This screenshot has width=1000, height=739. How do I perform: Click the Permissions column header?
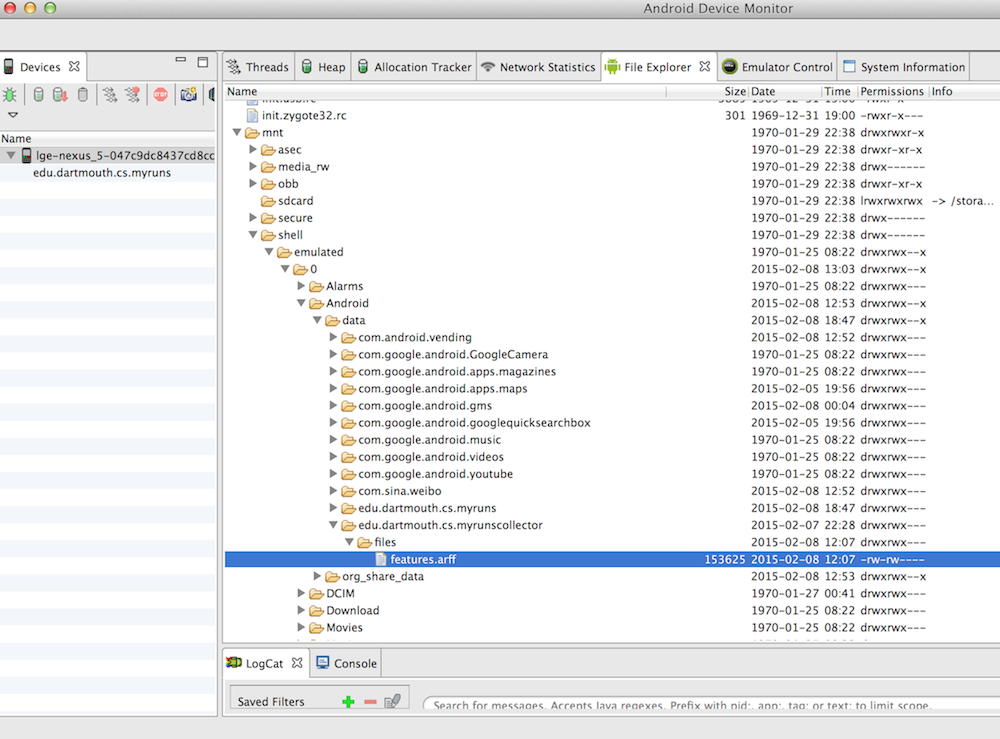click(x=892, y=91)
